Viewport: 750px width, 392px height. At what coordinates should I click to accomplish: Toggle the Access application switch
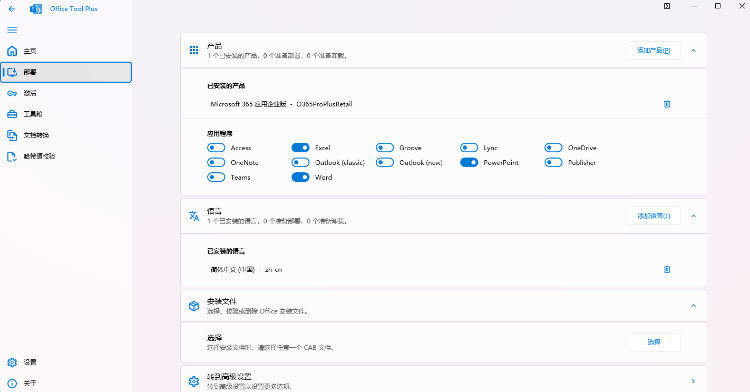[x=216, y=148]
